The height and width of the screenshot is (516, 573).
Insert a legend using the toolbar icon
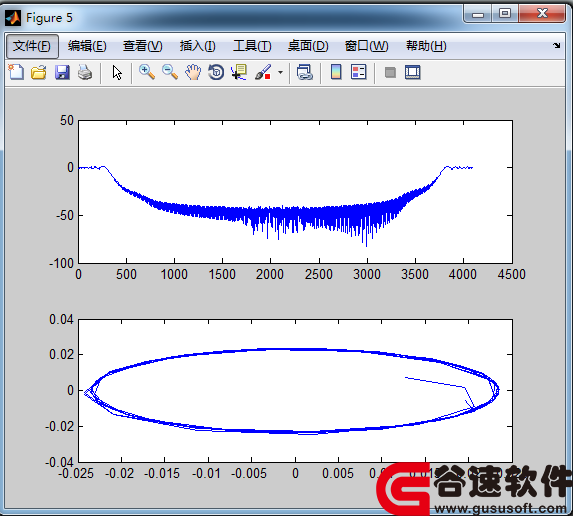click(x=358, y=72)
